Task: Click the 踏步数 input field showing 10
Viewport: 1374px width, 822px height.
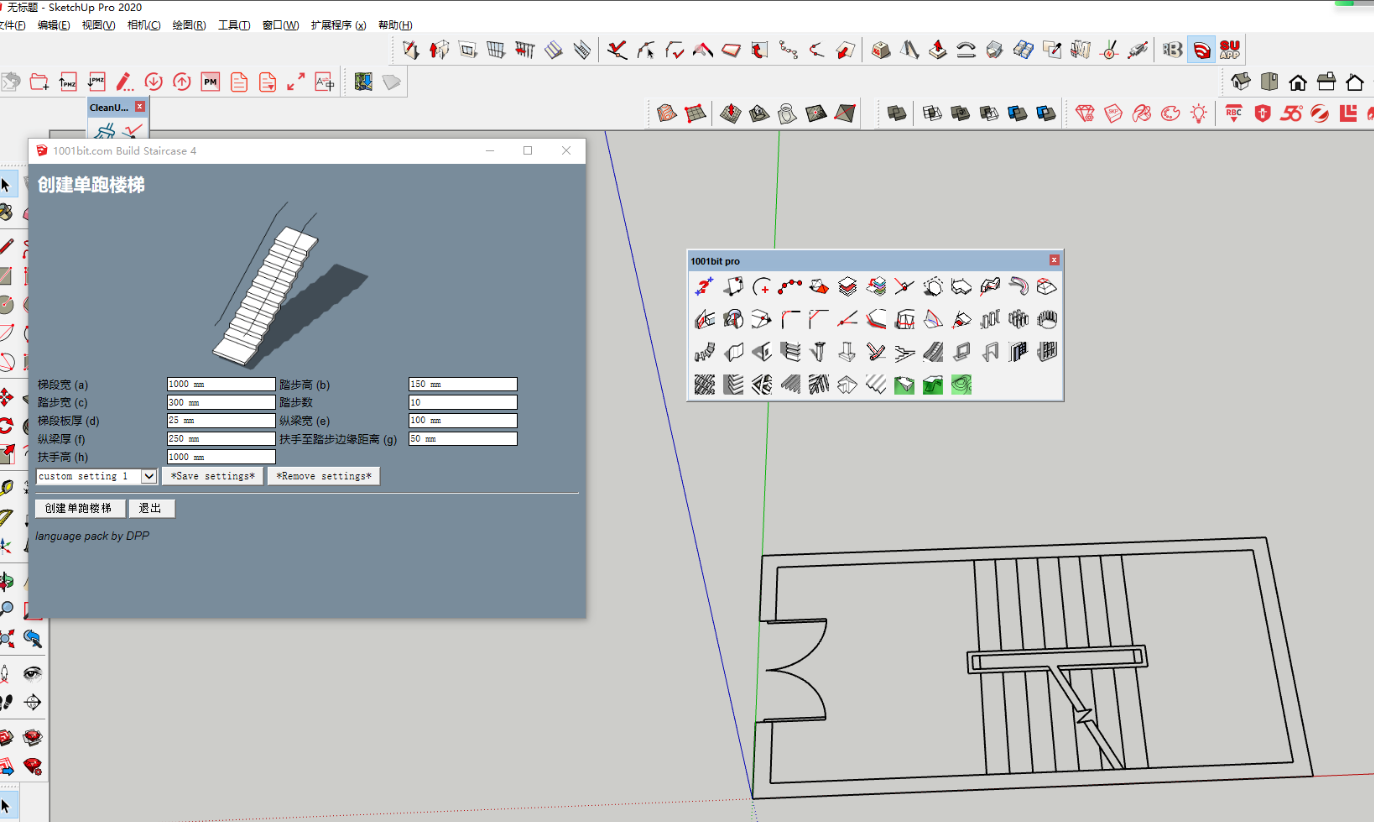Action: point(463,402)
